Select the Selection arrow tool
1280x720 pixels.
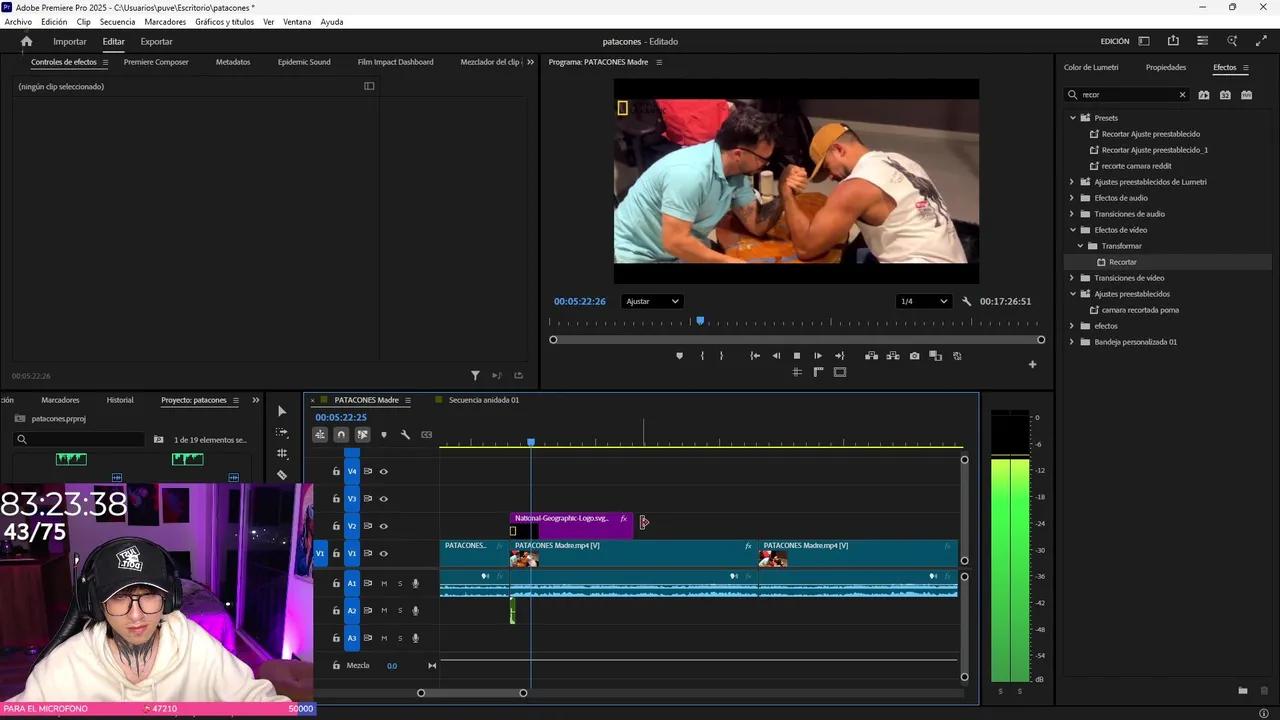pos(282,411)
